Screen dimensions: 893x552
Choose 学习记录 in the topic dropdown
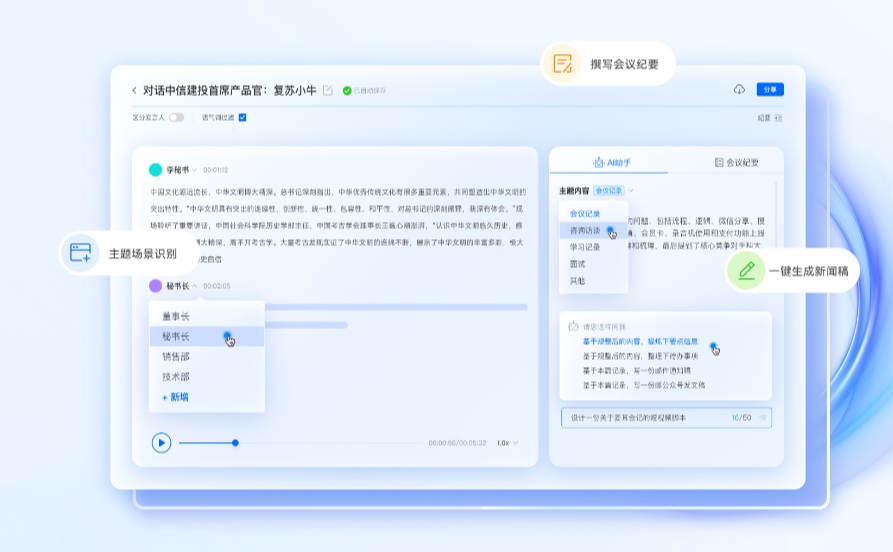593,247
